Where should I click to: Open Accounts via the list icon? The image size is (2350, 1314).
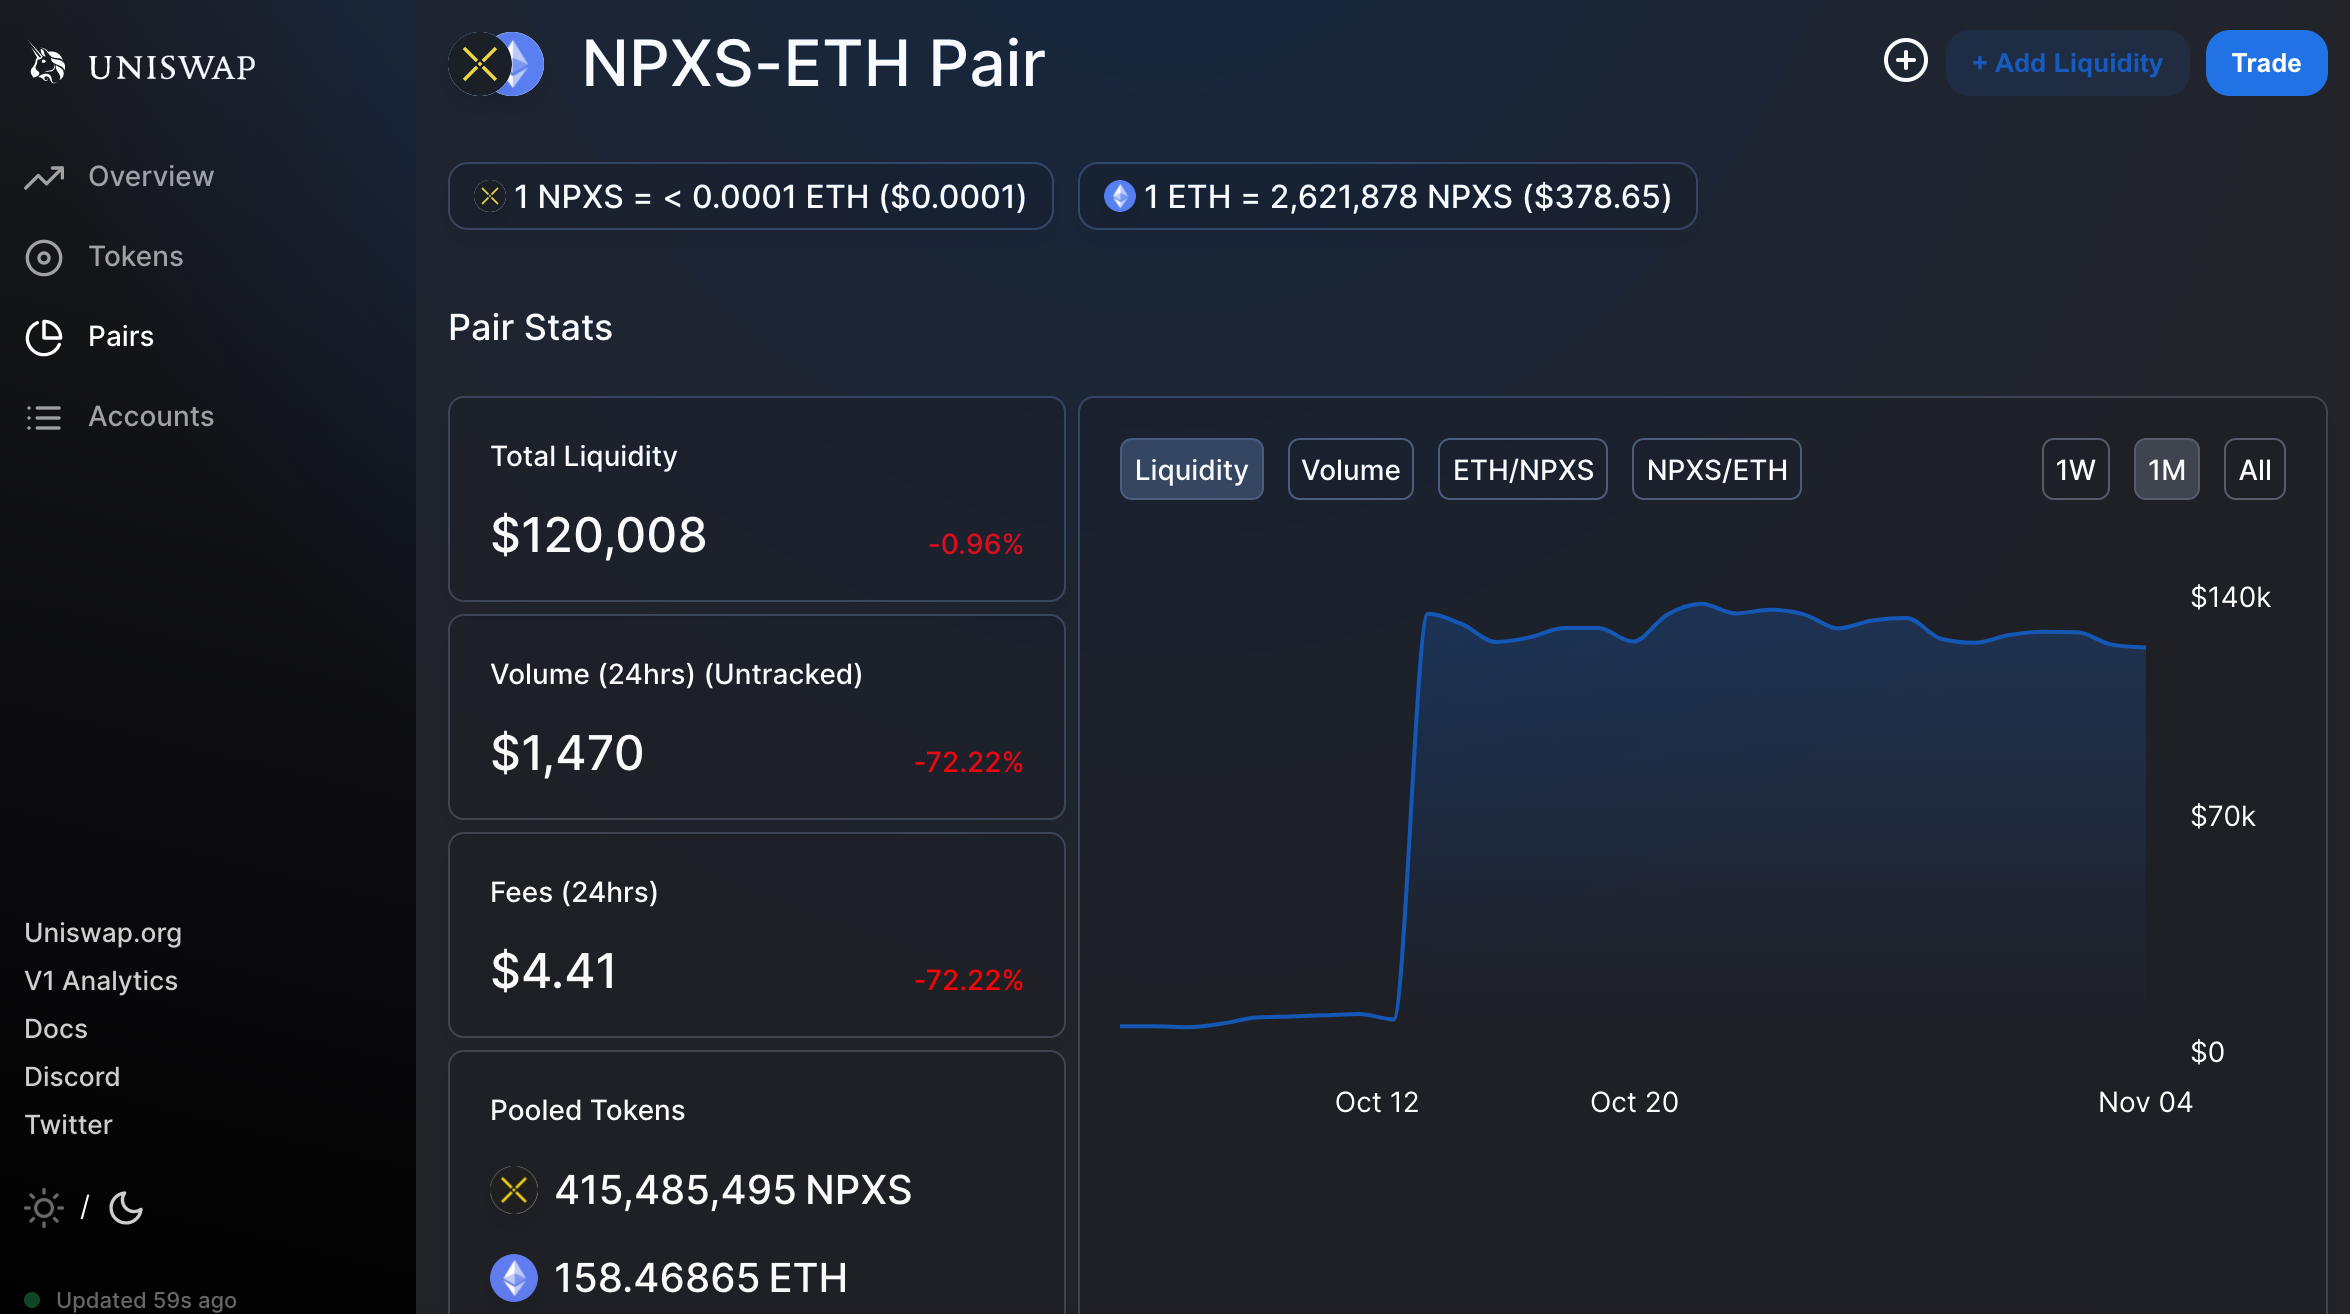pos(44,417)
